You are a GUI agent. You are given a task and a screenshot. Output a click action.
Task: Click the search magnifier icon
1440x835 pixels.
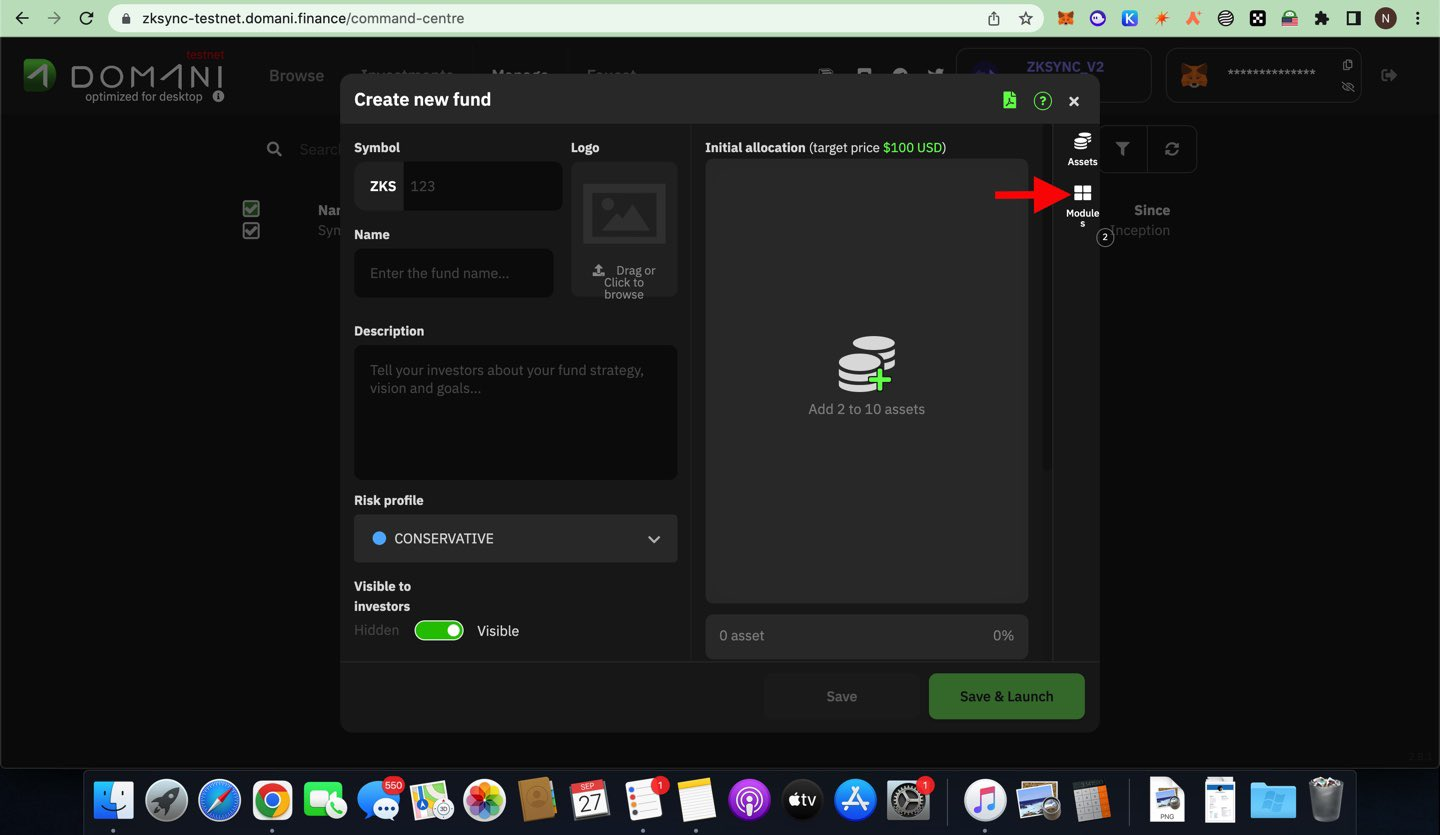click(x=274, y=149)
